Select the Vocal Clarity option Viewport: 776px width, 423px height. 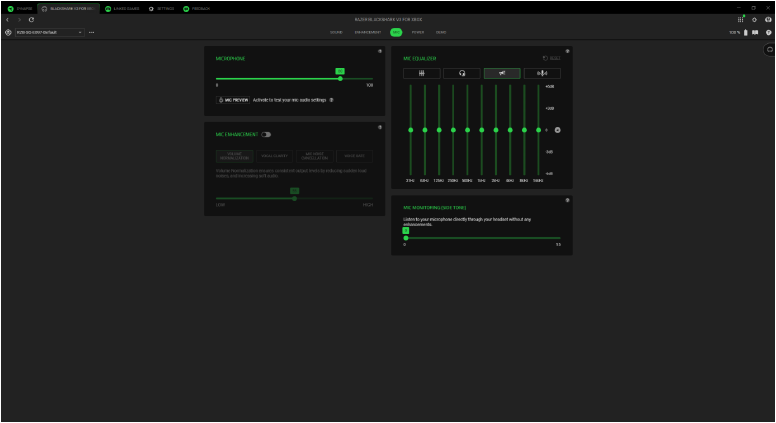pos(275,156)
